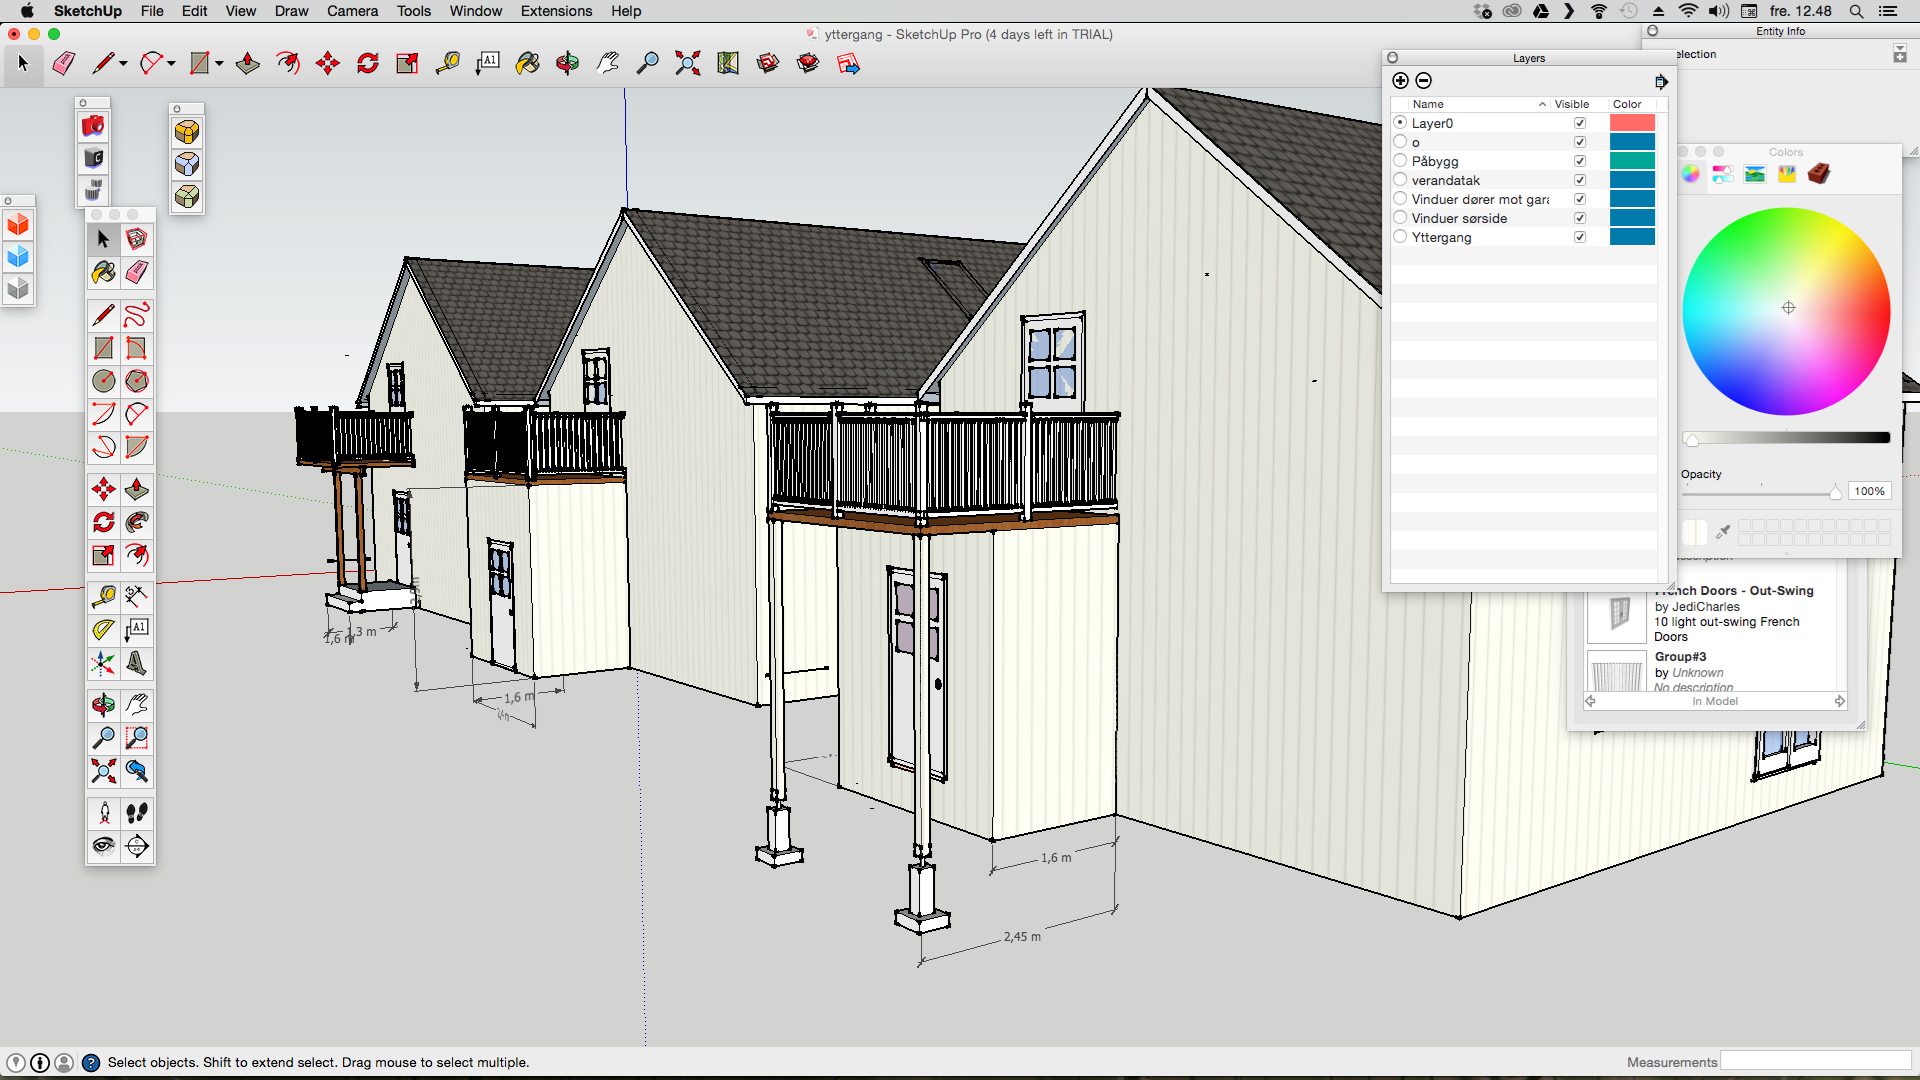
Task: Open Rectangle shape tool dropdown arrow
Action: point(219,64)
